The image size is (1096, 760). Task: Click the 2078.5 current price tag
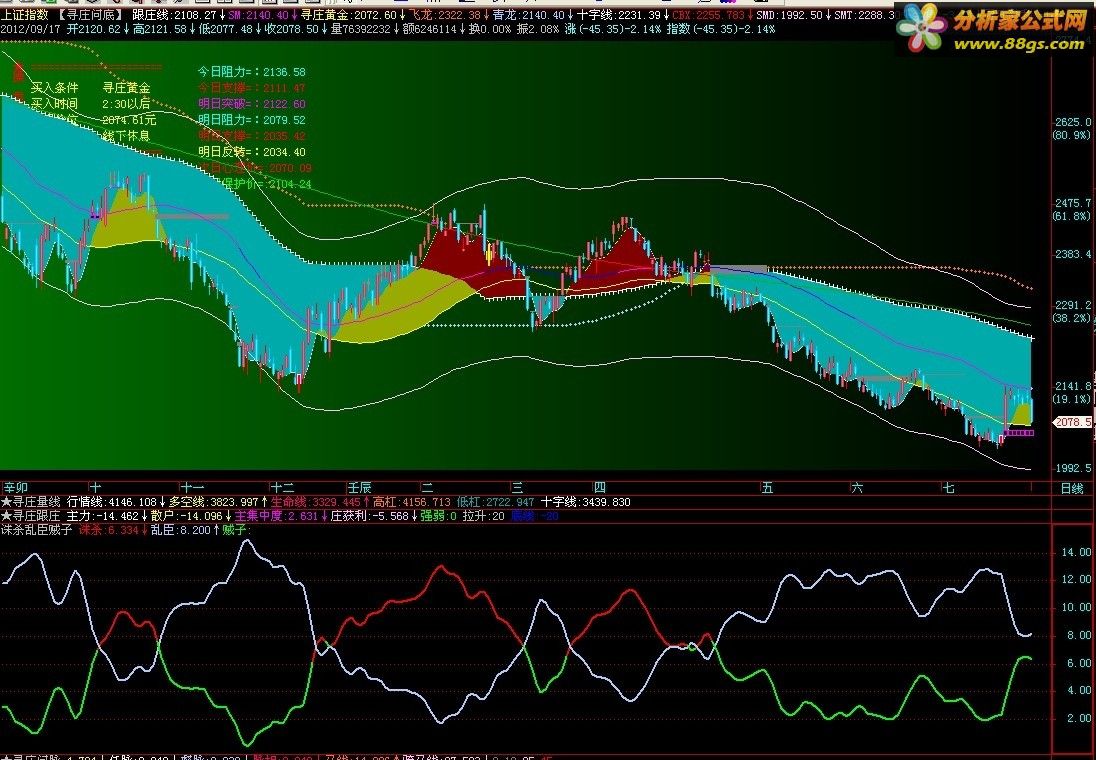click(1073, 422)
